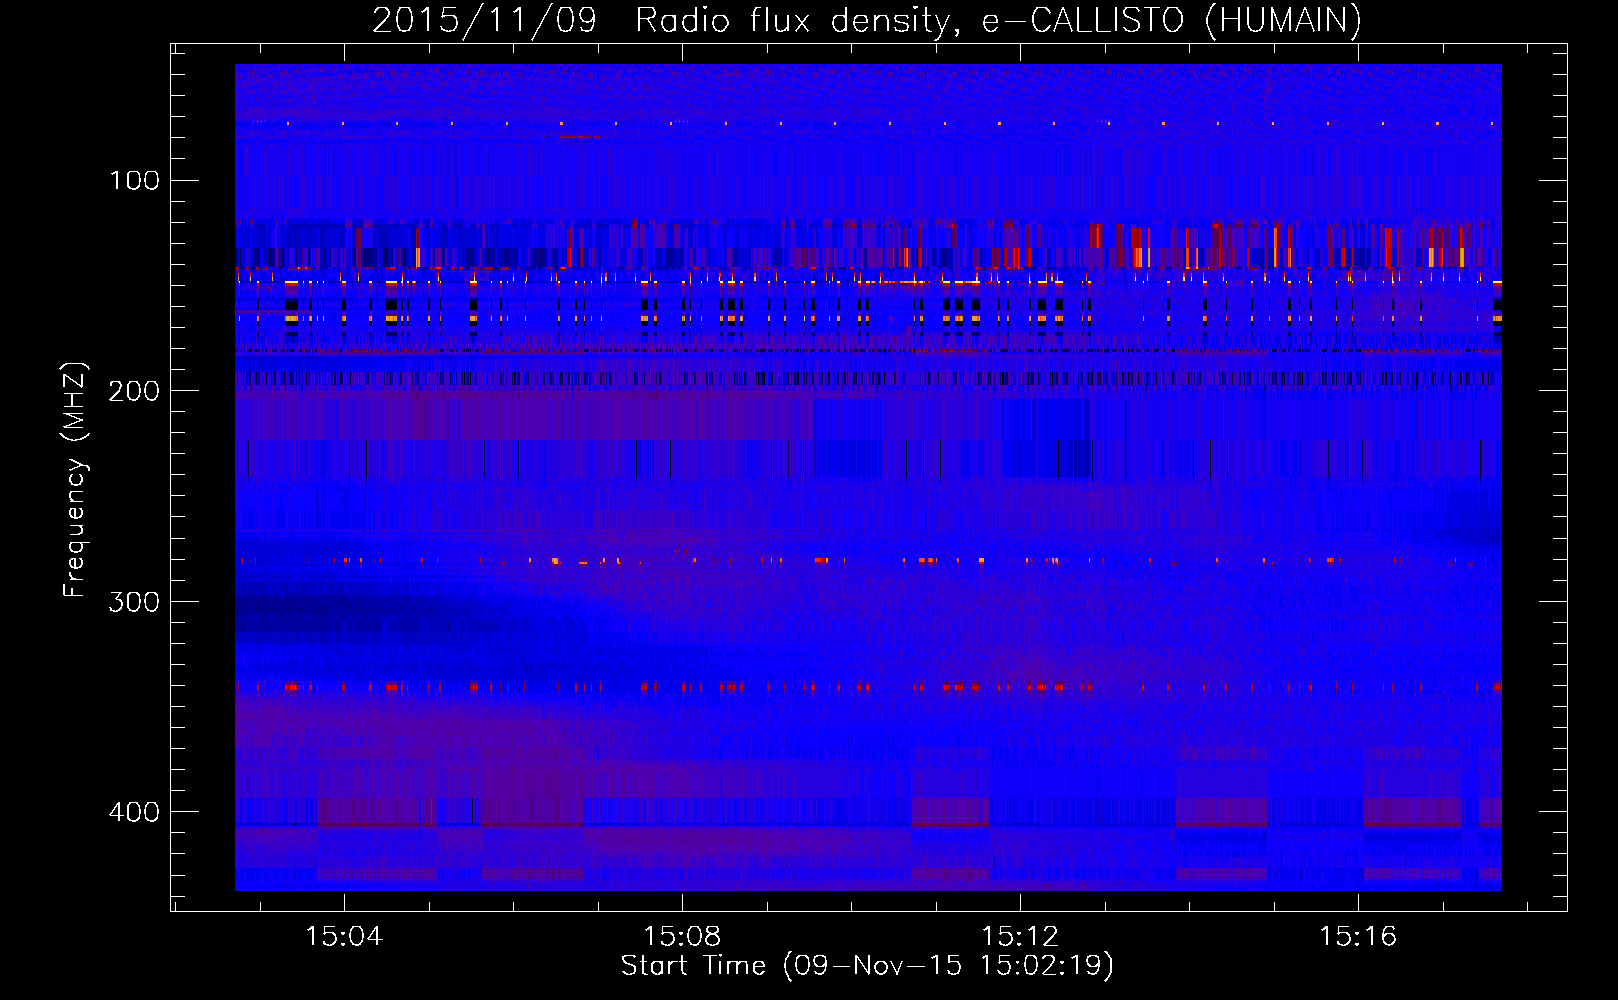
Task: Click the 15:04 time tick label
Action: (x=344, y=937)
